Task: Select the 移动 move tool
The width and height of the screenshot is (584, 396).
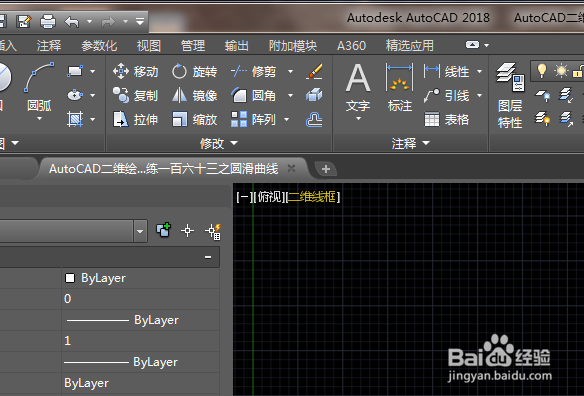Action: coord(136,71)
